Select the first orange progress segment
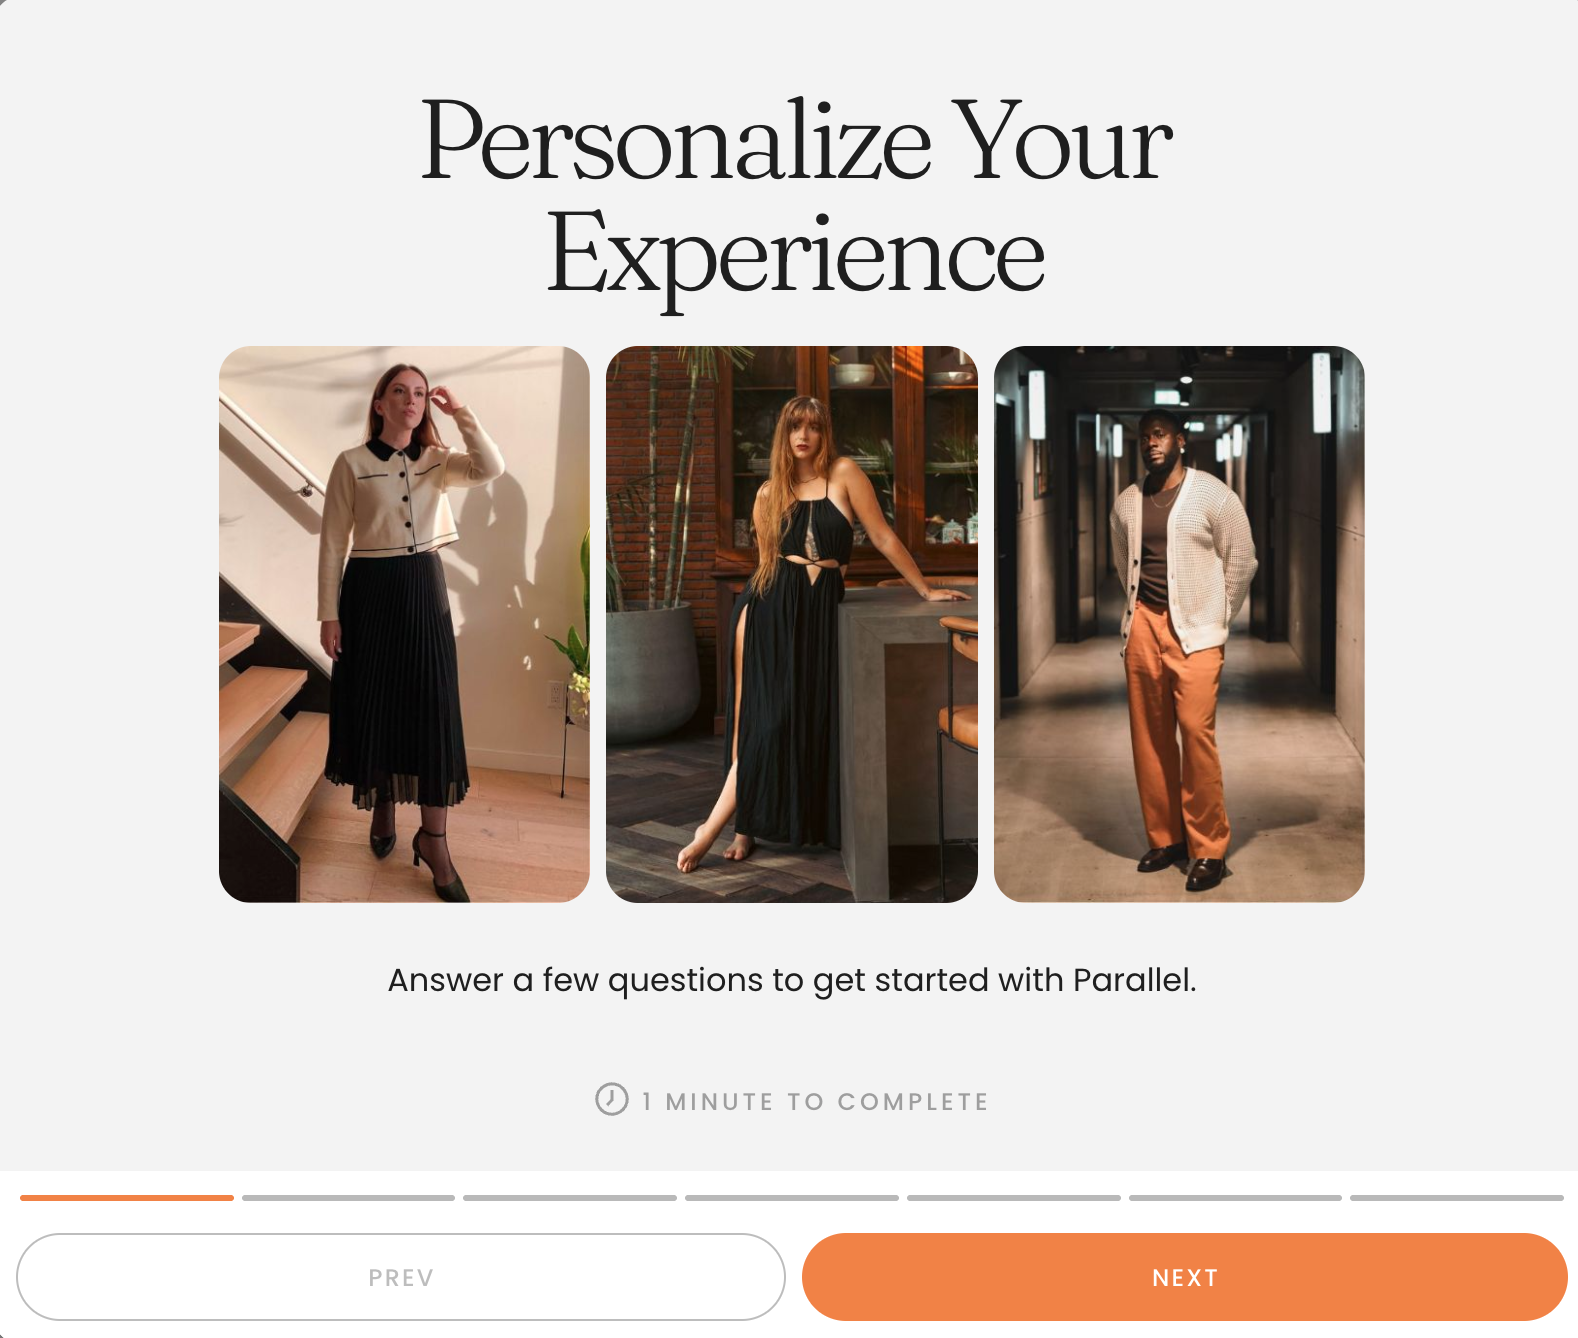 tap(127, 1197)
